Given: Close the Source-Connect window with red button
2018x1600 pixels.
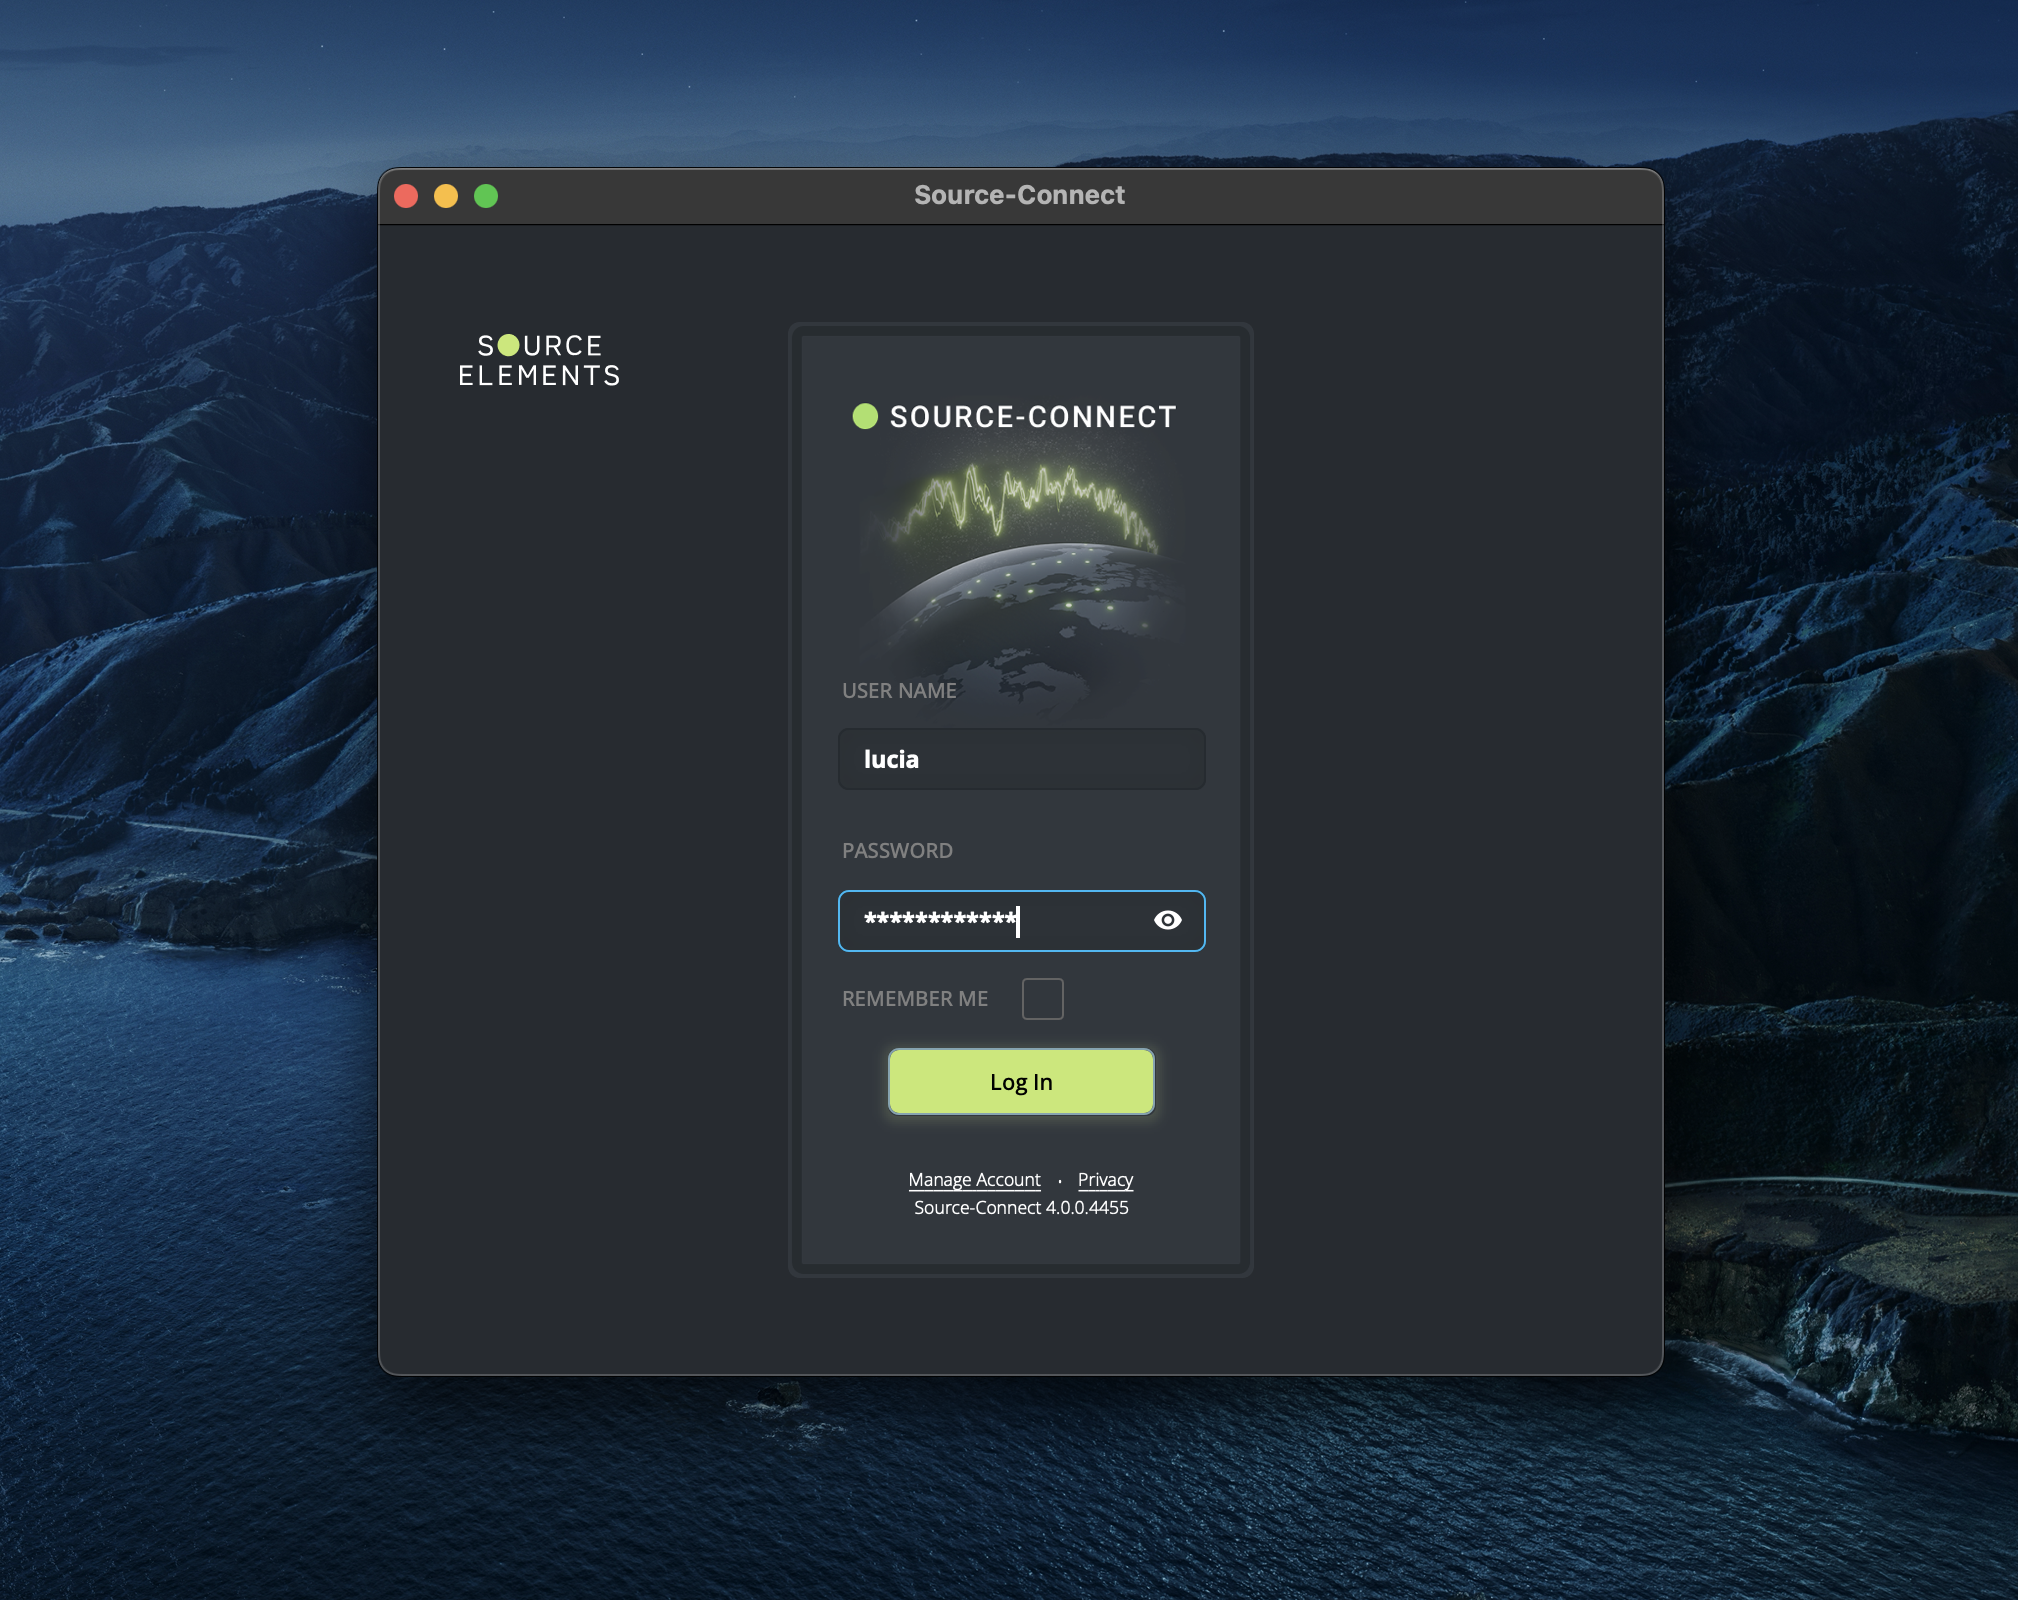Looking at the screenshot, I should [406, 196].
